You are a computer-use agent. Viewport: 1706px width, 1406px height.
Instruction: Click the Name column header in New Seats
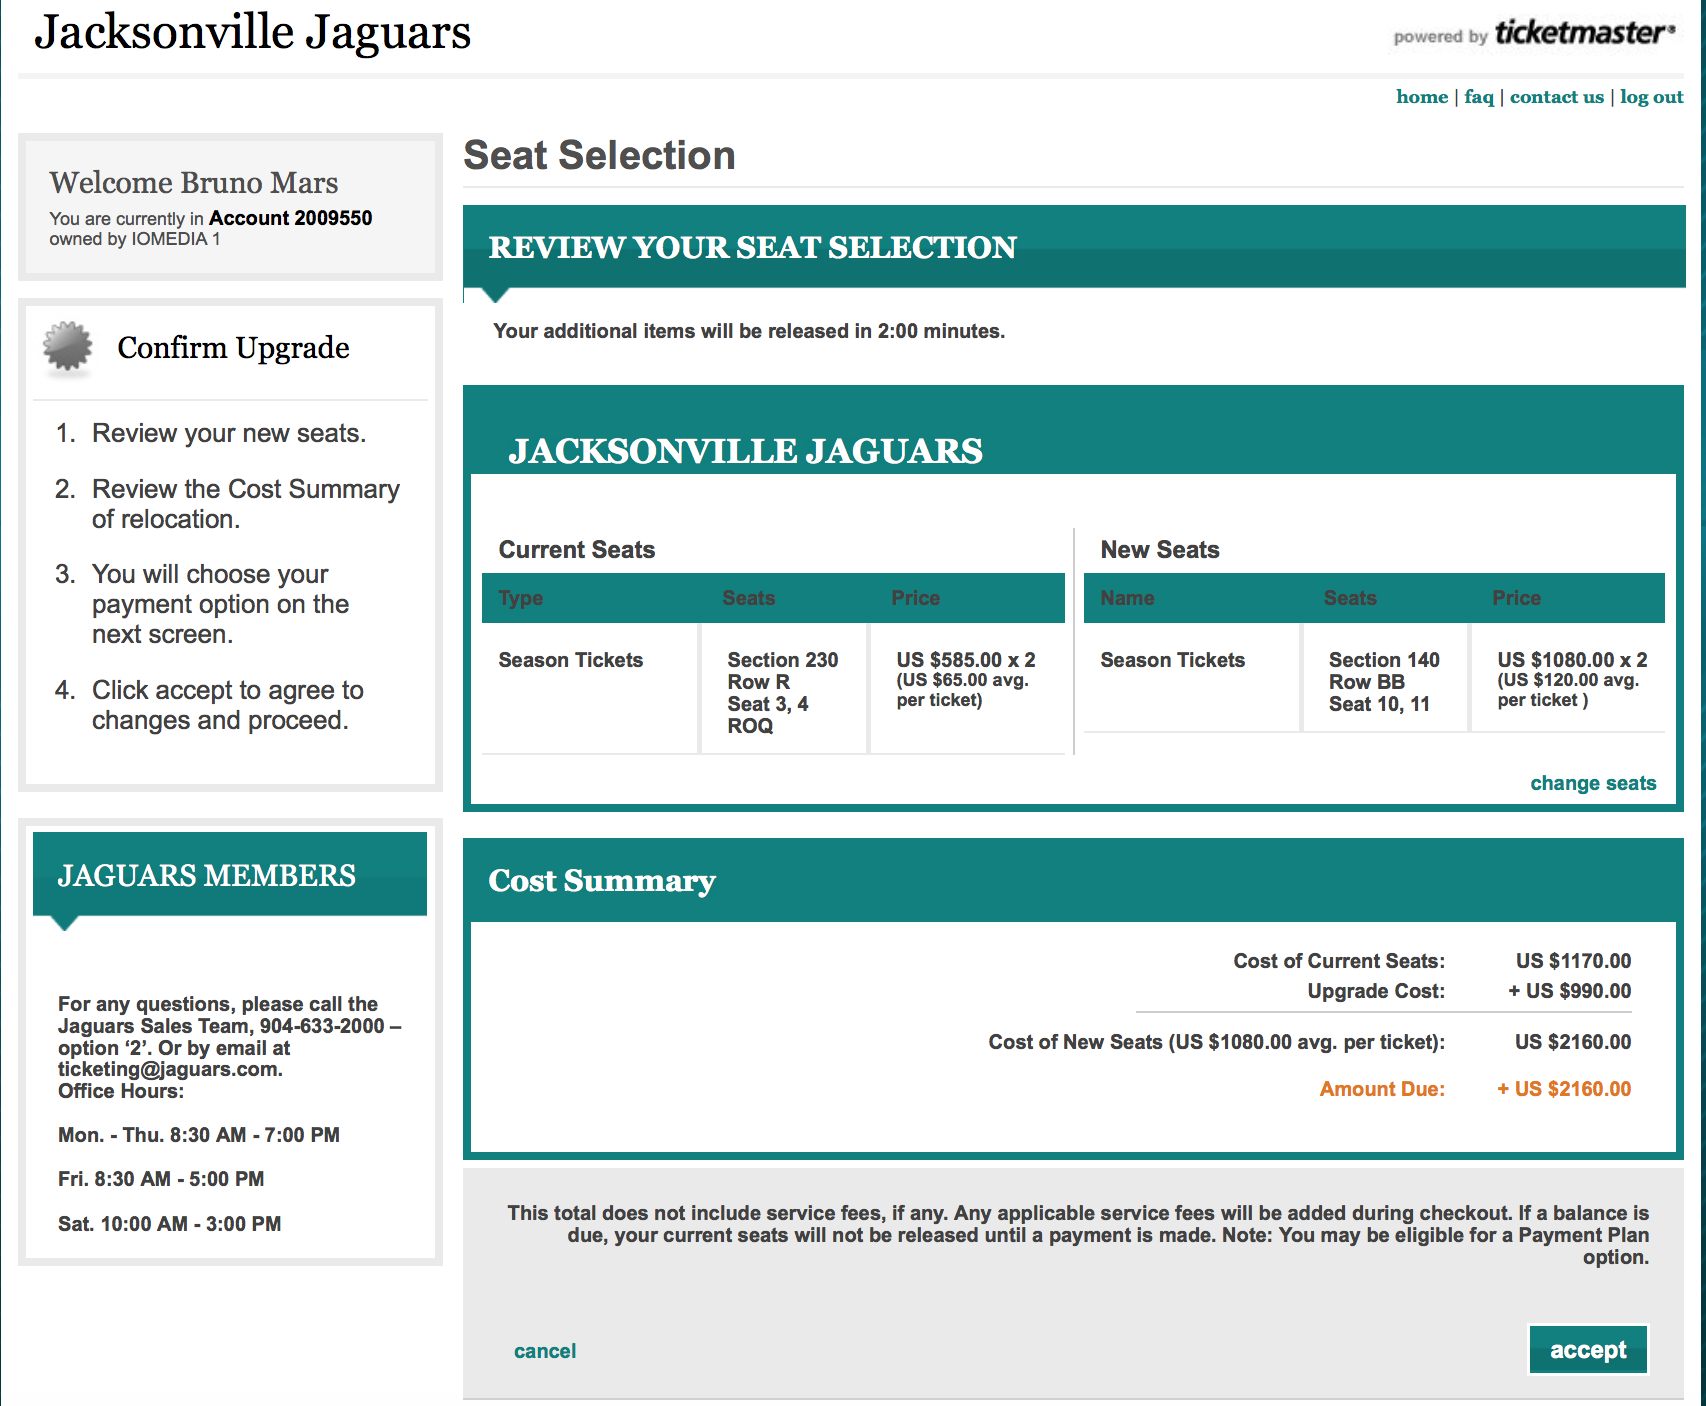tap(1127, 598)
